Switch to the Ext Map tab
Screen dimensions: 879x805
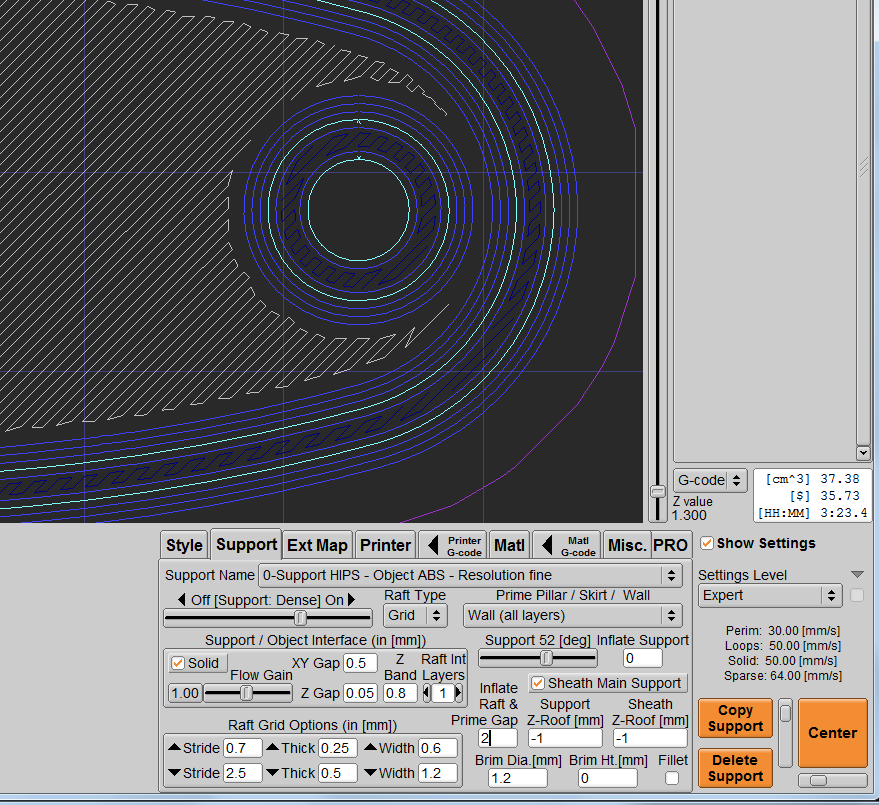[x=317, y=545]
